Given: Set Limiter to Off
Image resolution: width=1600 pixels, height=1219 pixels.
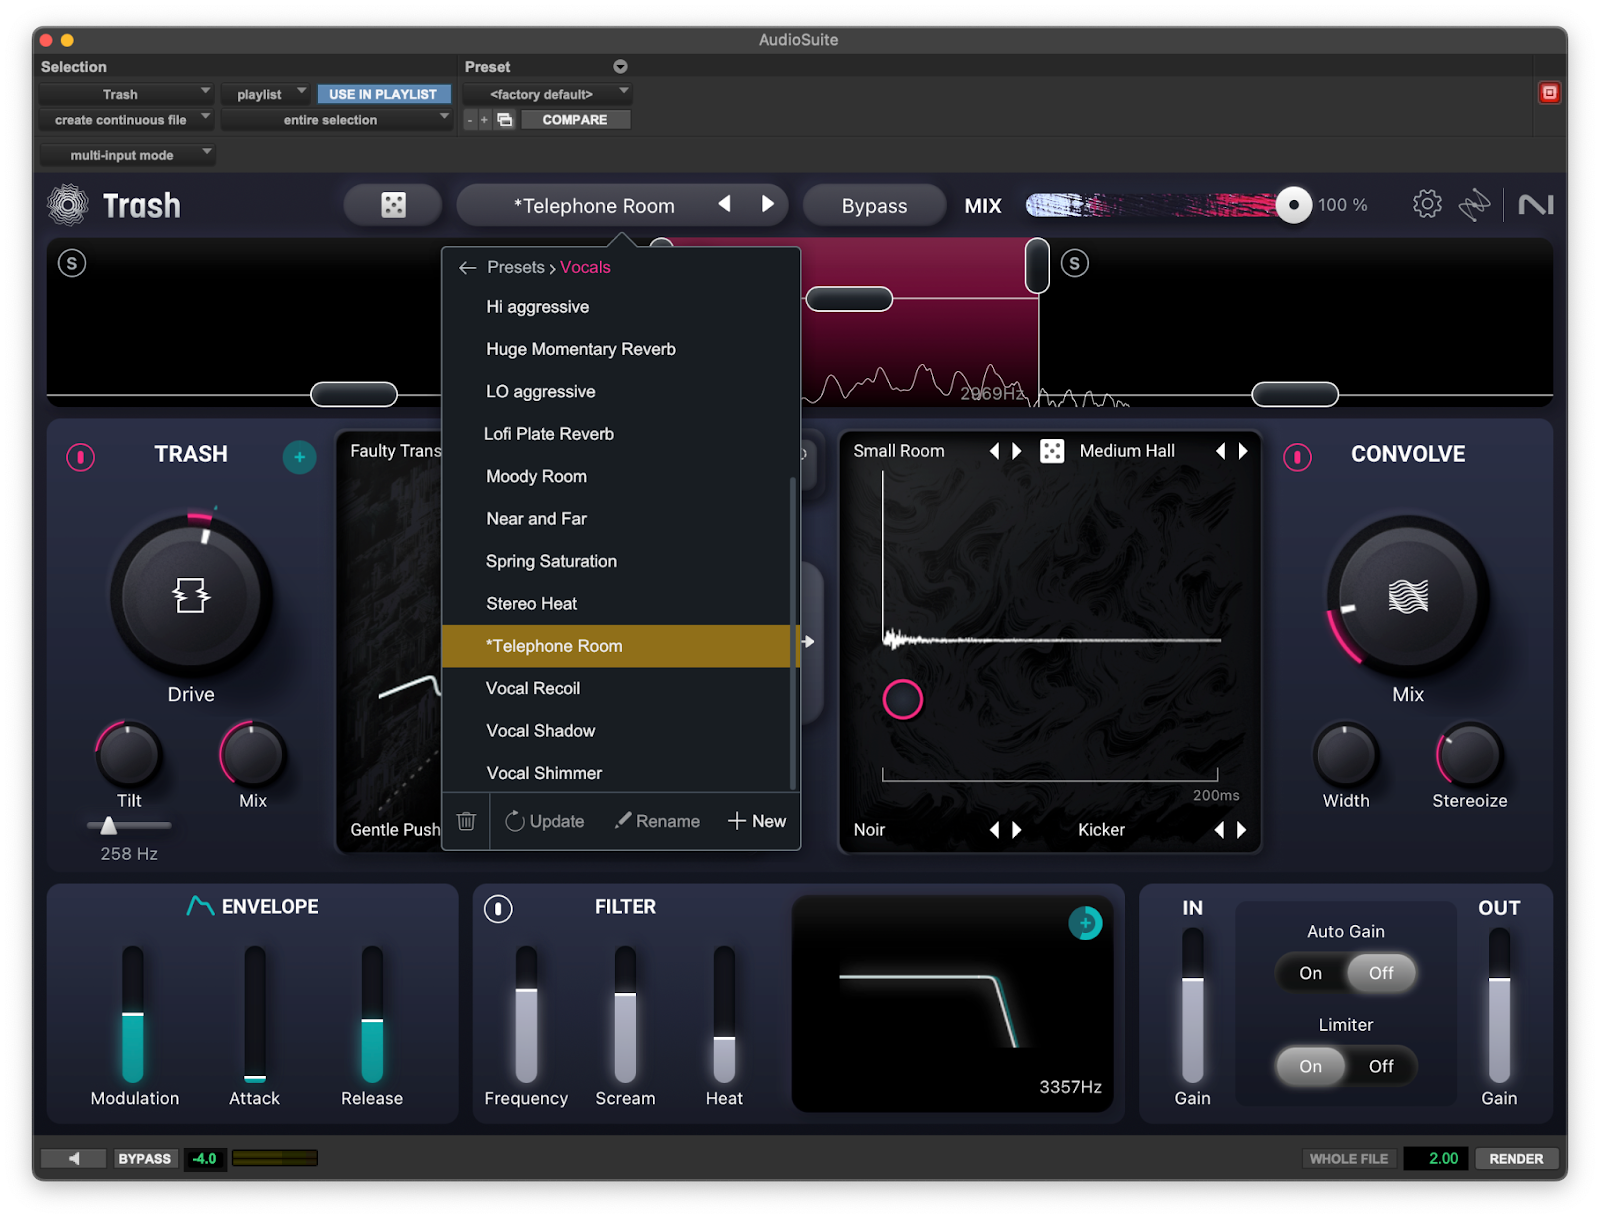Looking at the screenshot, I should coord(1381,1066).
